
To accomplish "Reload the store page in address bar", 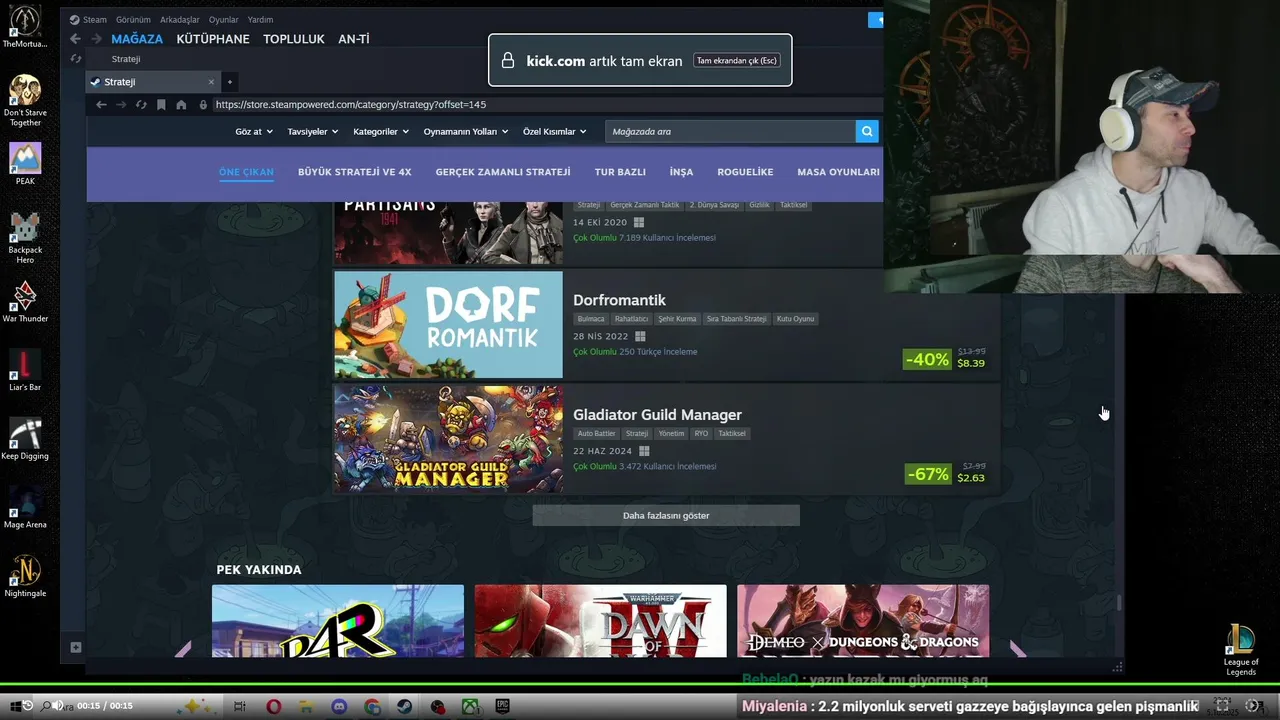I will pos(141,104).
